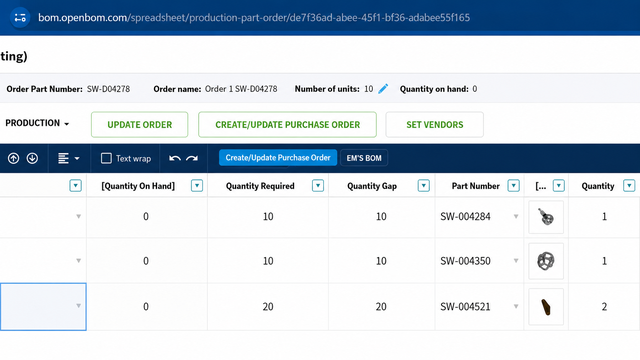Select part number SW-004521 cell

(480, 307)
